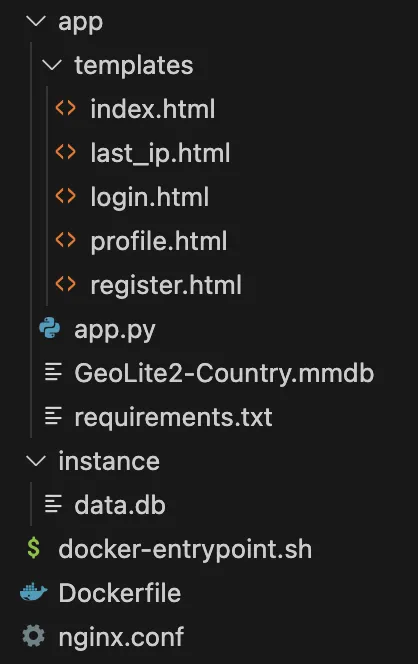This screenshot has height=664, width=418.
Task: Open the nginx.conf file
Action: pos(121,637)
